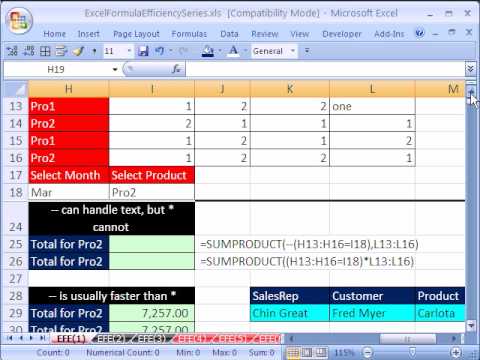Select the 'Select Product' header cell
This screenshot has height=360, width=480.
pyautogui.click(x=152, y=175)
